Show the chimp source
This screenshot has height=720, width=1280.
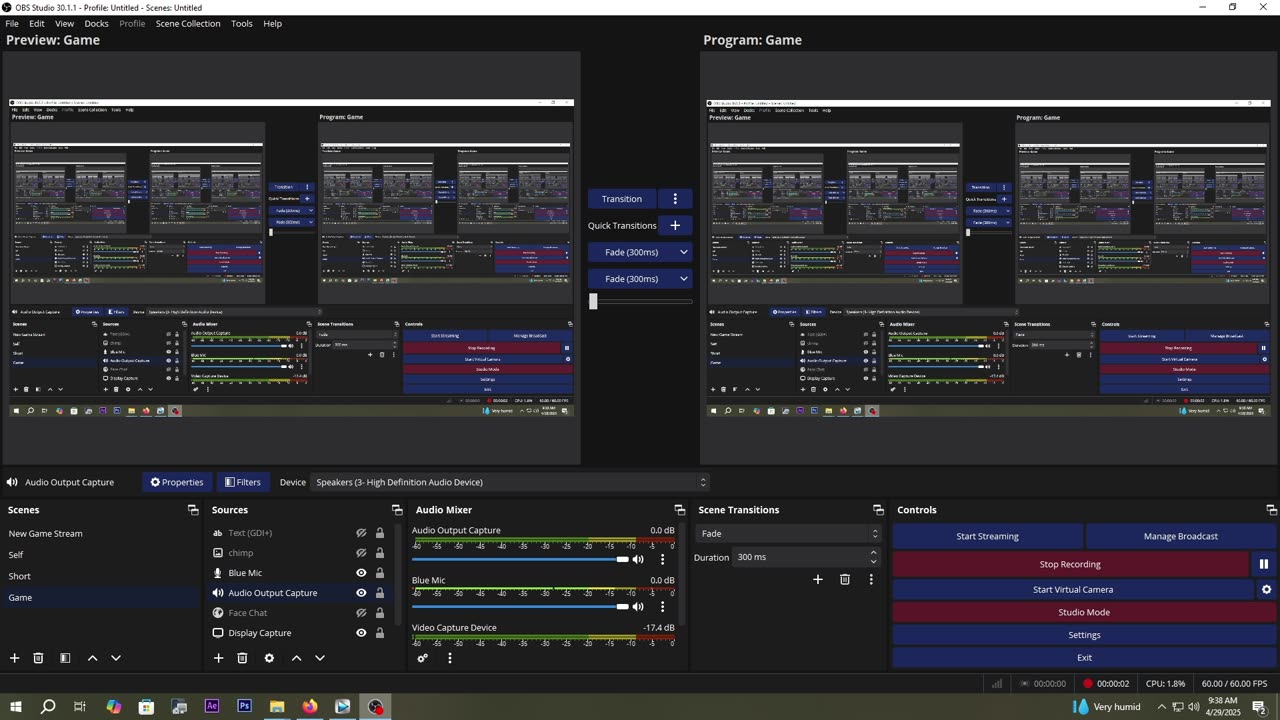[x=361, y=553]
